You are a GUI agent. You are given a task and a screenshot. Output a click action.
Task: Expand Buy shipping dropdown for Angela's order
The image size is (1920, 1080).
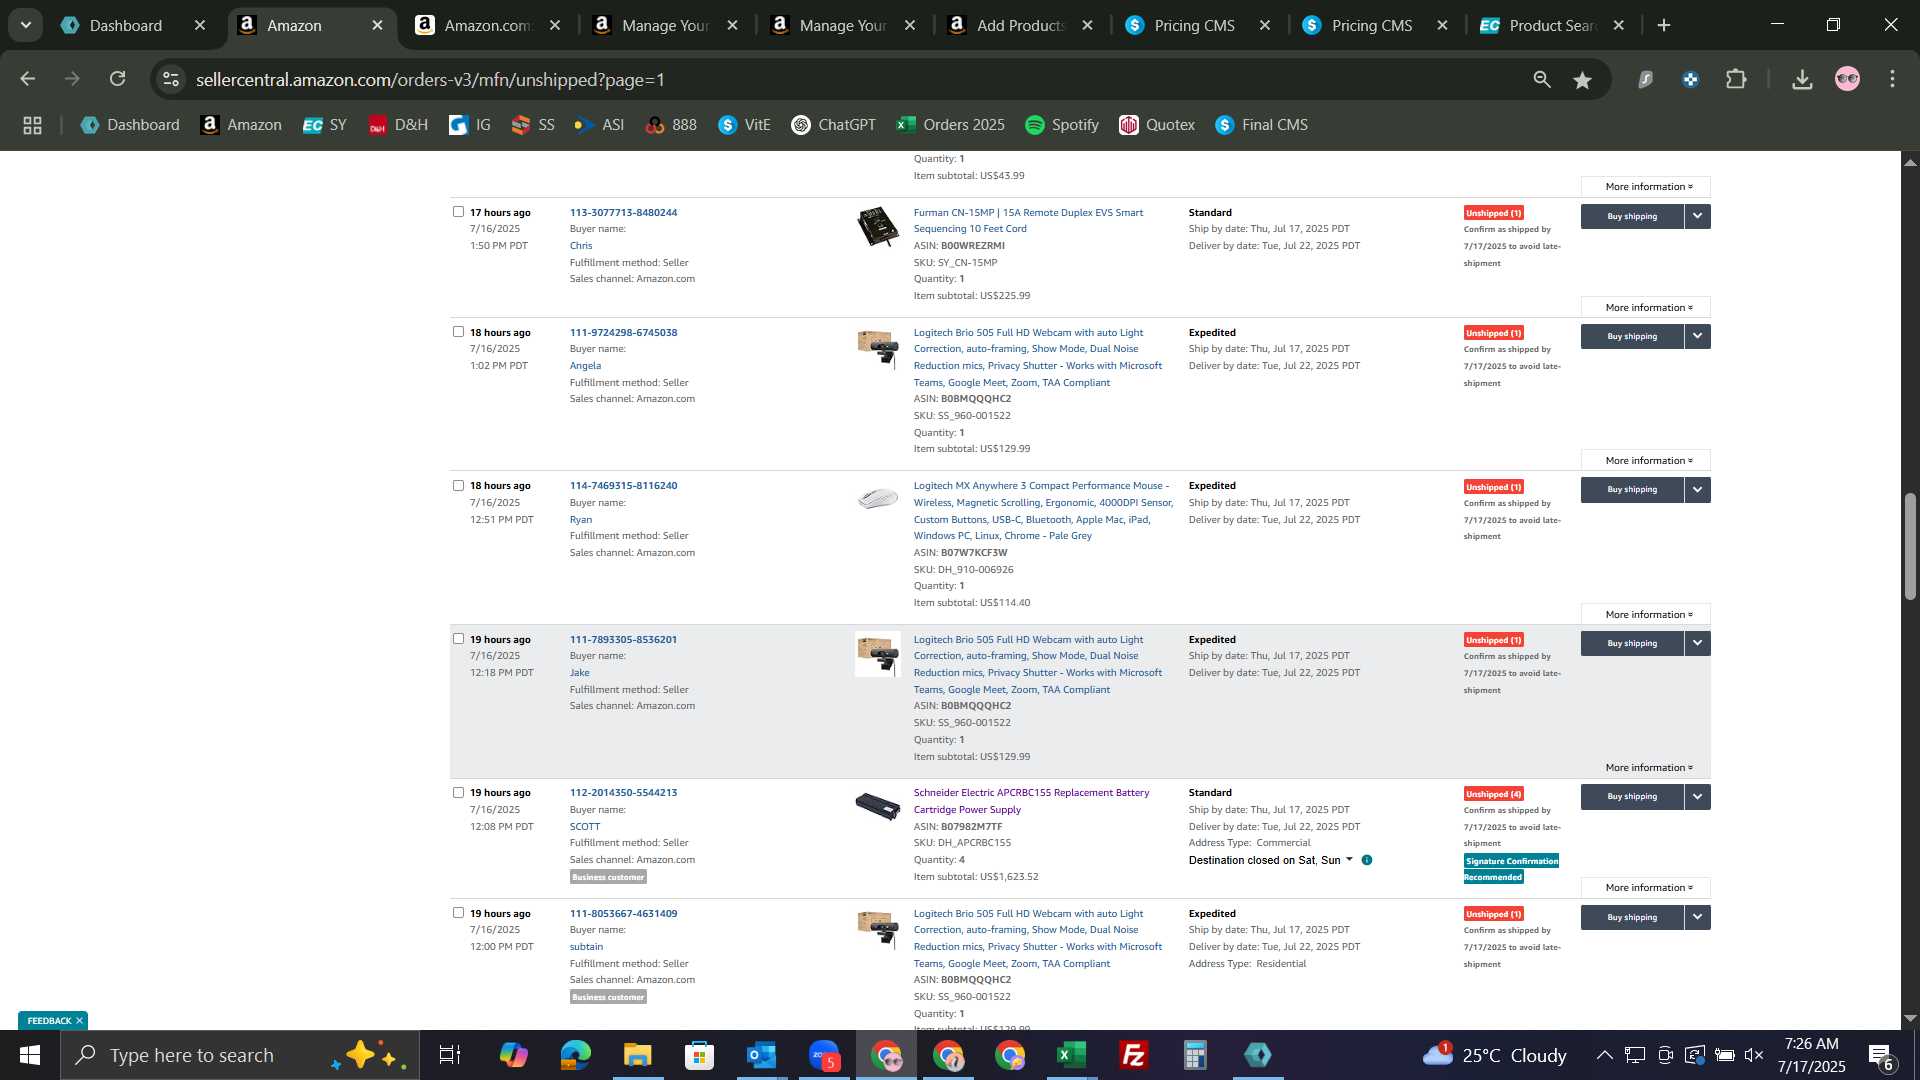tap(1697, 336)
